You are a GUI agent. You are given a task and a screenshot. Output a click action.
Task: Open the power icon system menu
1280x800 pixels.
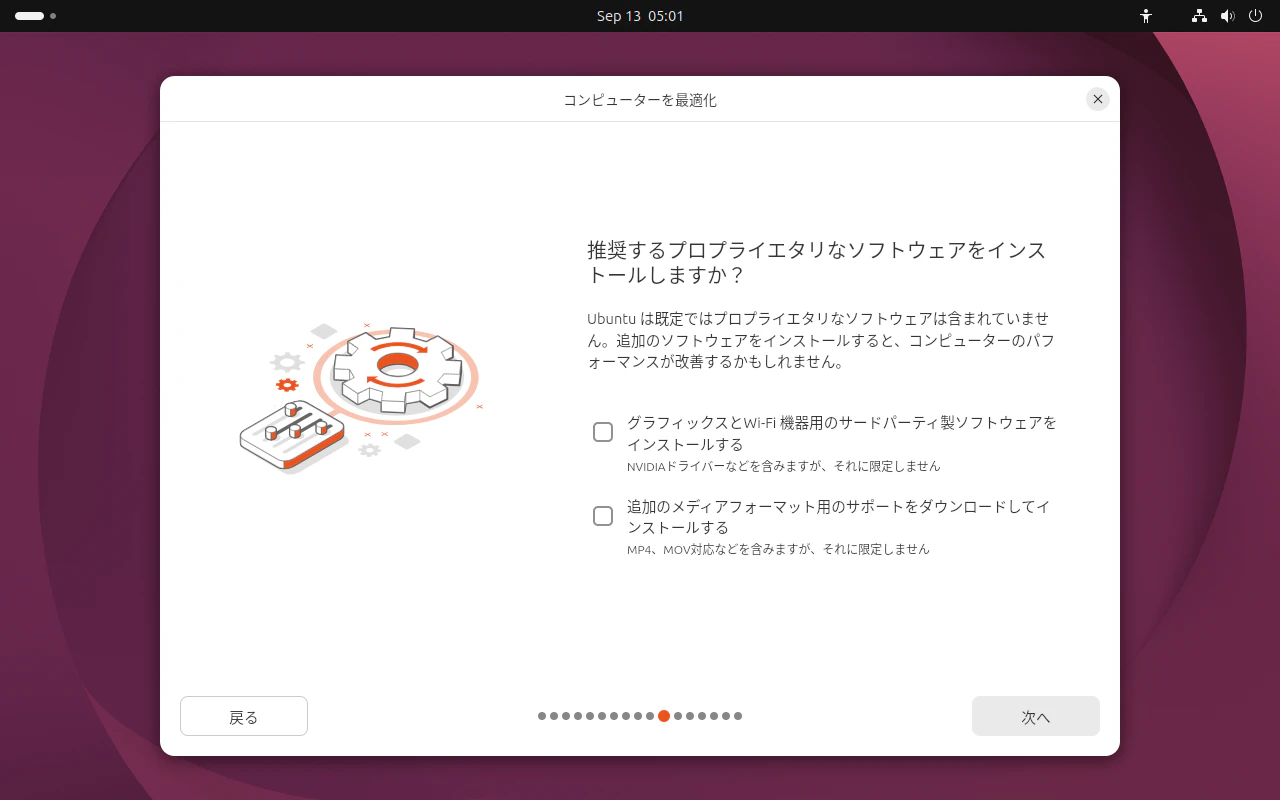click(1256, 16)
